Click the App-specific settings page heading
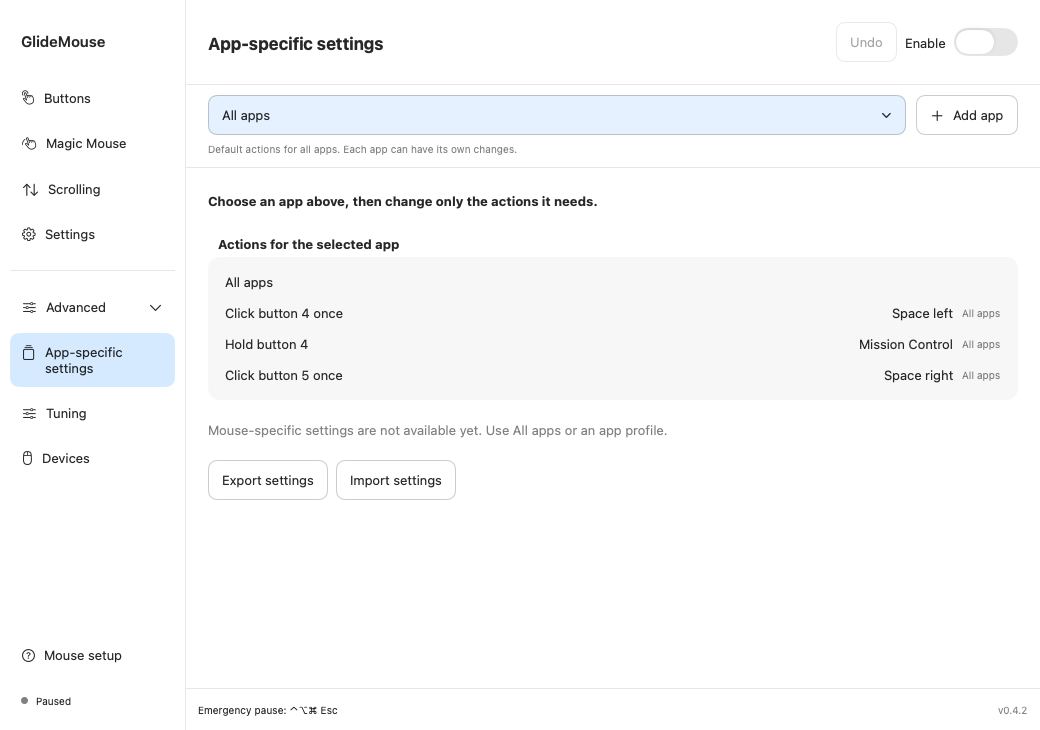The width and height of the screenshot is (1040, 730). click(295, 44)
